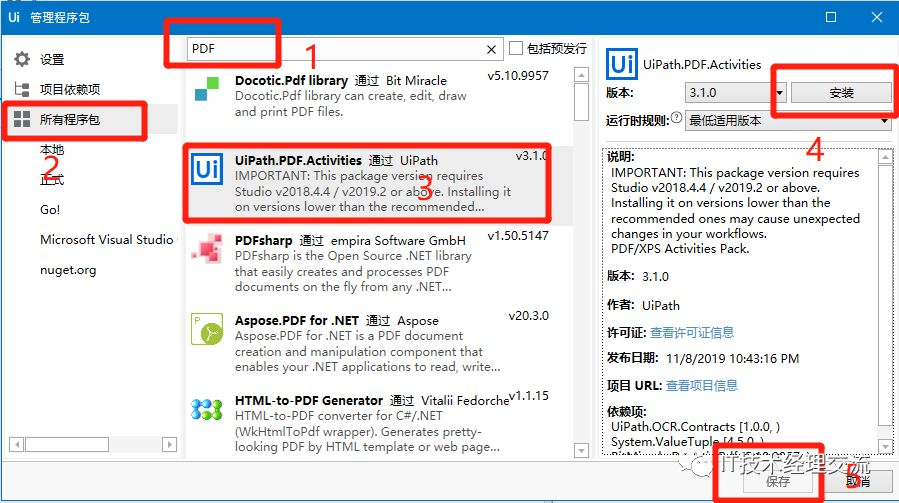Select the nuget.org feed
This screenshot has height=503, width=899.
[68, 270]
